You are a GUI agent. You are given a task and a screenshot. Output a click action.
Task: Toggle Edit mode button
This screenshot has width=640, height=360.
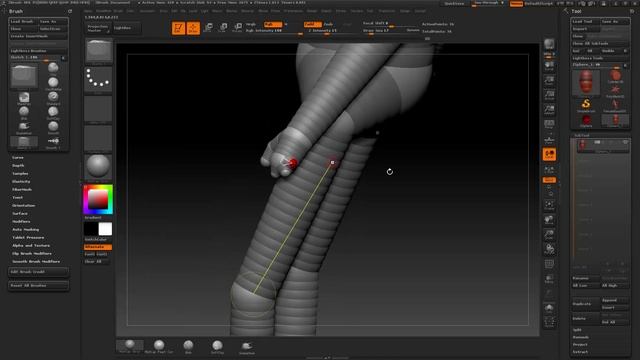coord(178,28)
